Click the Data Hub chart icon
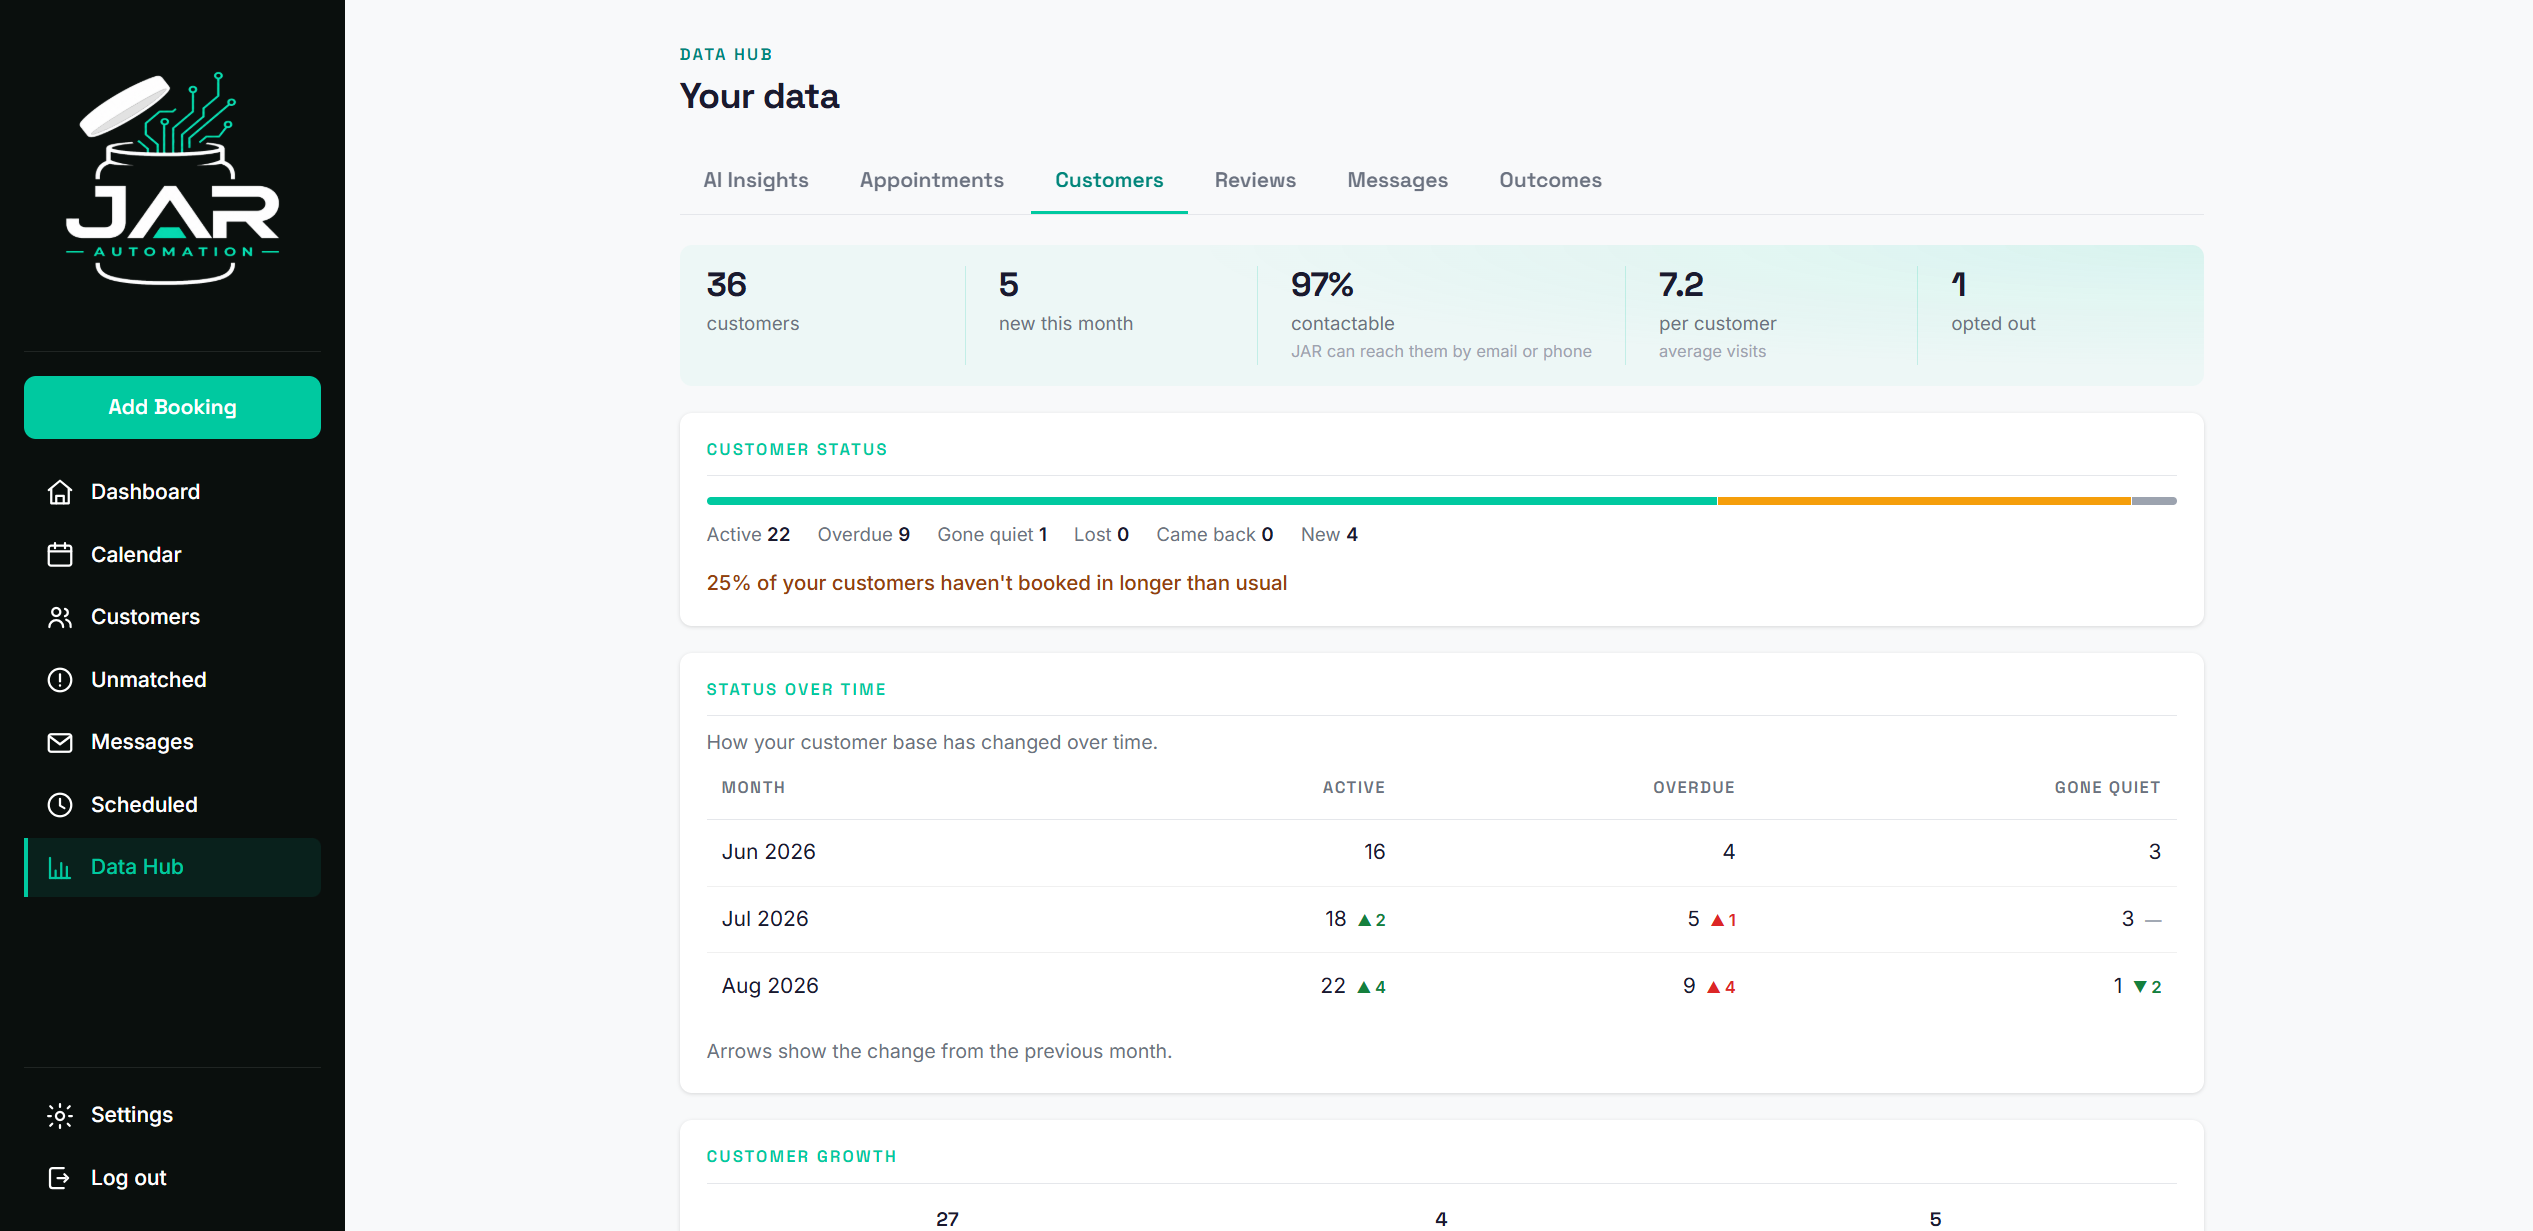Screen dimensions: 2533x1231 click(x=60, y=867)
